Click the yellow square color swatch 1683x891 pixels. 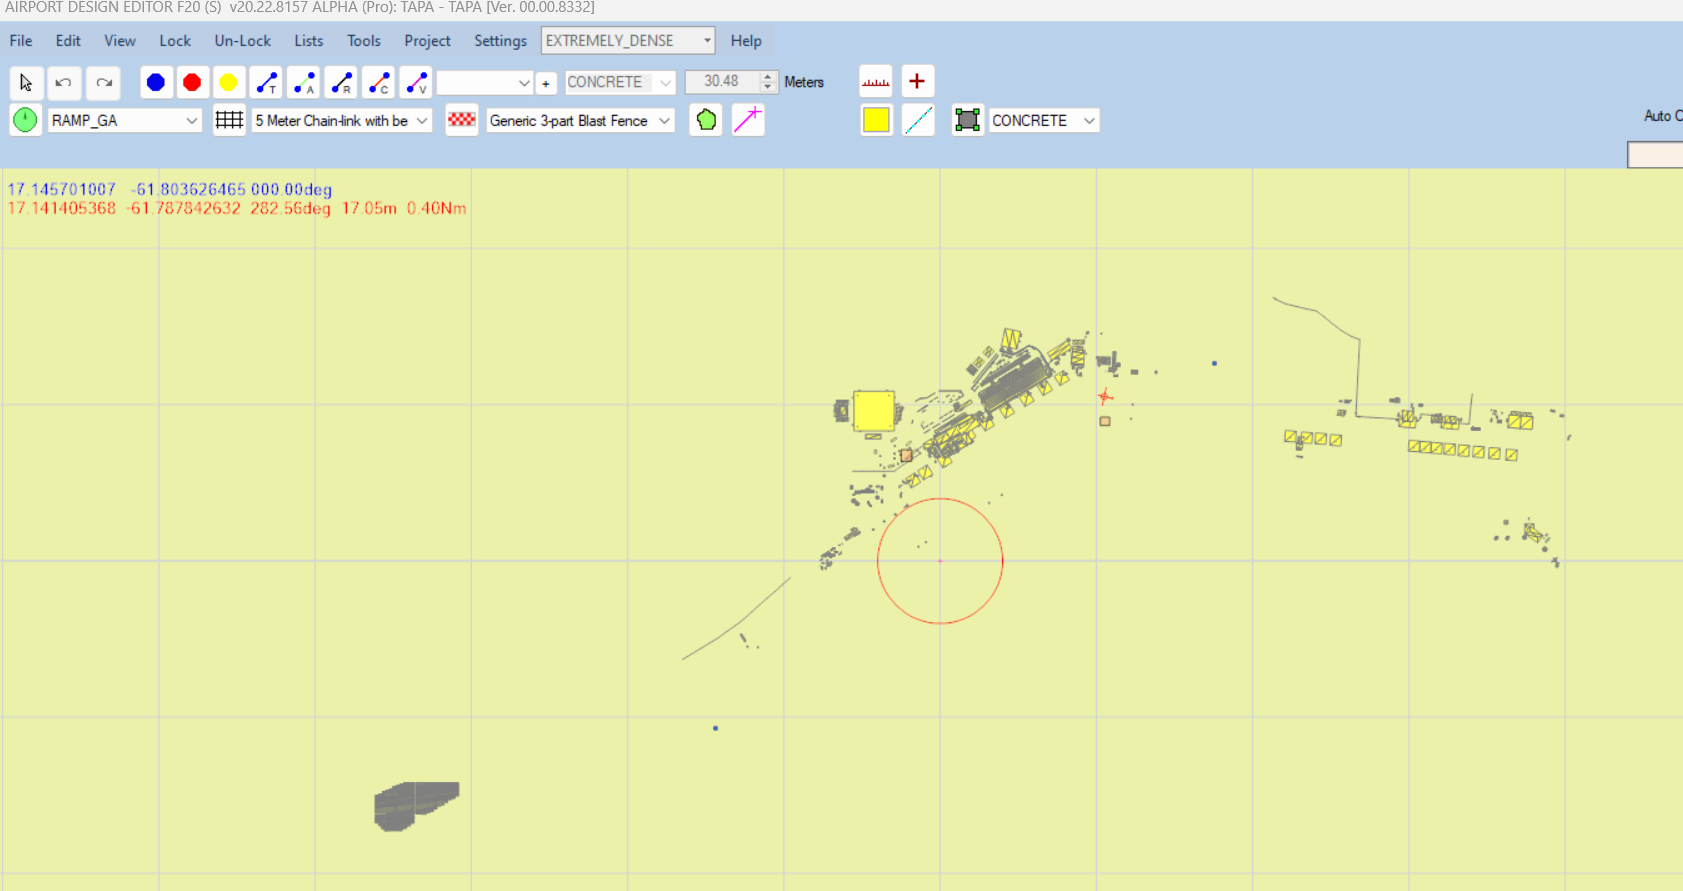pyautogui.click(x=876, y=120)
